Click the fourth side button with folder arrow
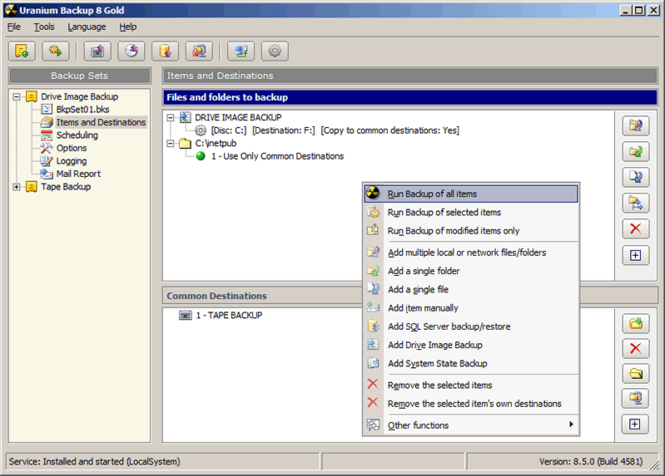The height and width of the screenshot is (476, 665). pyautogui.click(x=635, y=203)
